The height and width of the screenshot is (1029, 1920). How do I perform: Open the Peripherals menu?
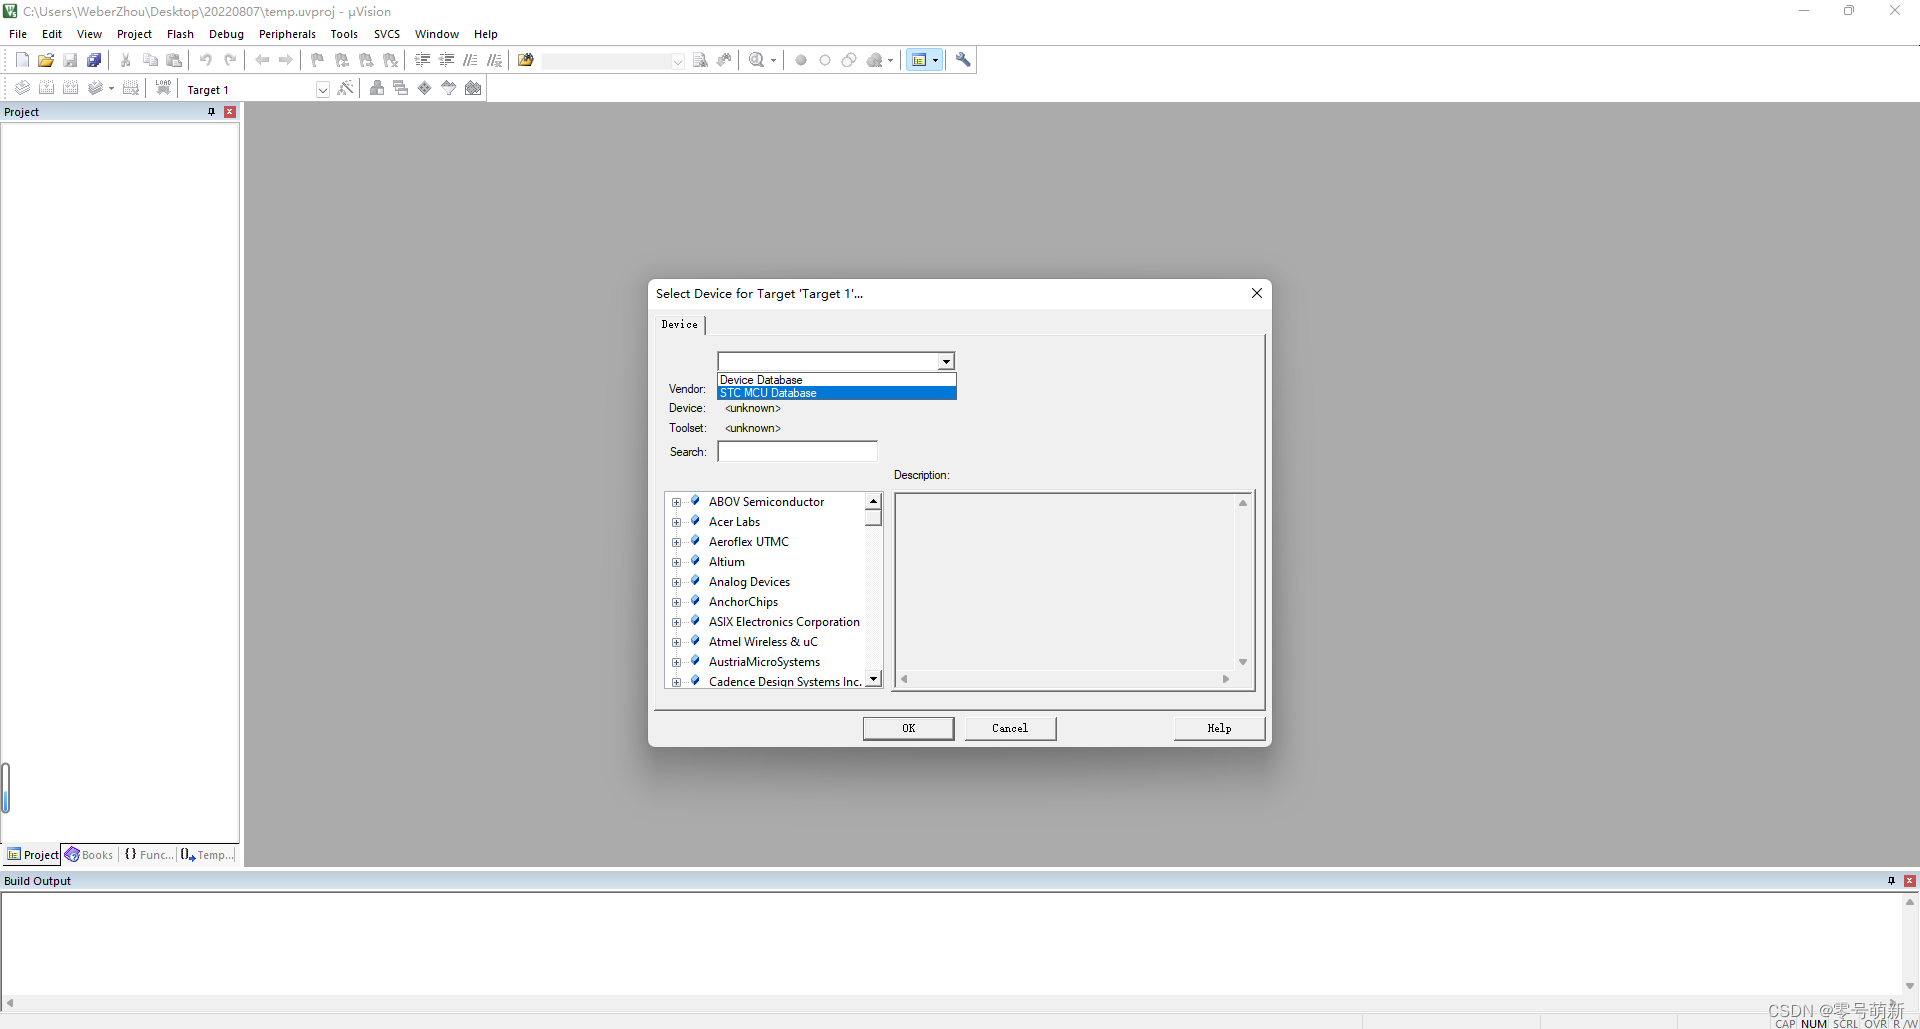coord(287,34)
